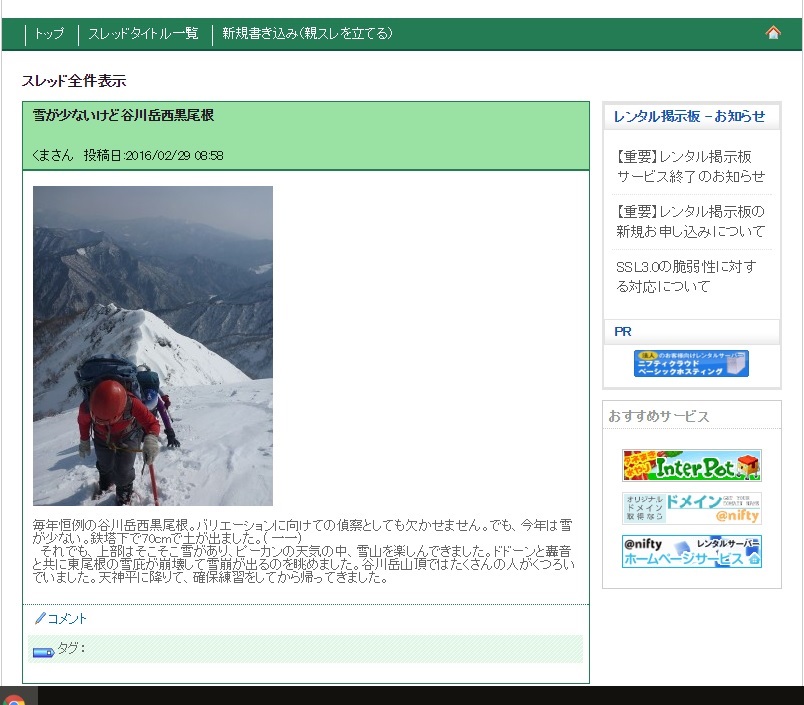Open the mountain climbing photo thumbnail
This screenshot has width=804, height=705.
153,346
